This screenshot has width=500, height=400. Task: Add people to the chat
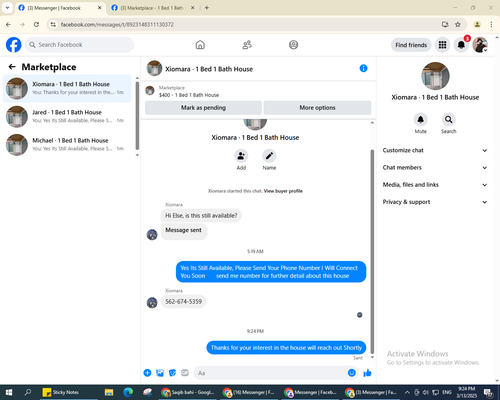(241, 156)
